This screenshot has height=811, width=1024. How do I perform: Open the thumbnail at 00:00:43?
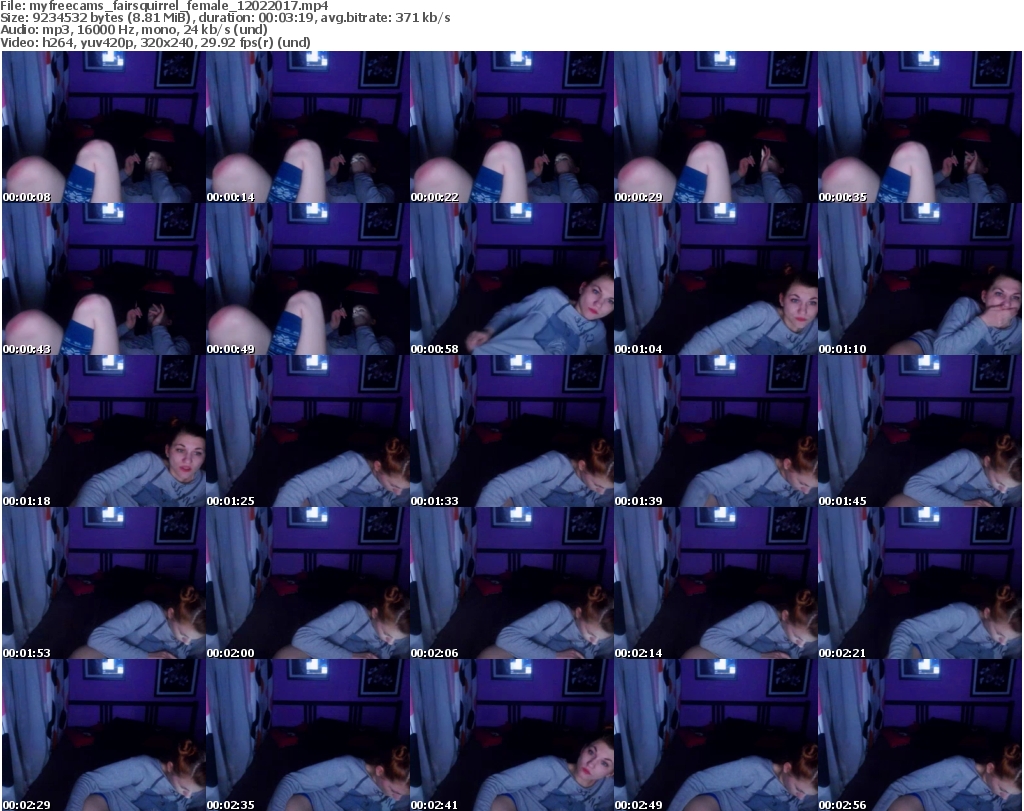point(104,279)
